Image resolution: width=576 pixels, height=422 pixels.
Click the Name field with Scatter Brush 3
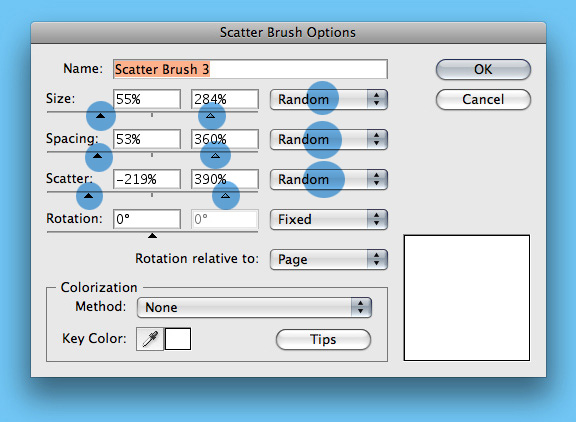click(250, 69)
